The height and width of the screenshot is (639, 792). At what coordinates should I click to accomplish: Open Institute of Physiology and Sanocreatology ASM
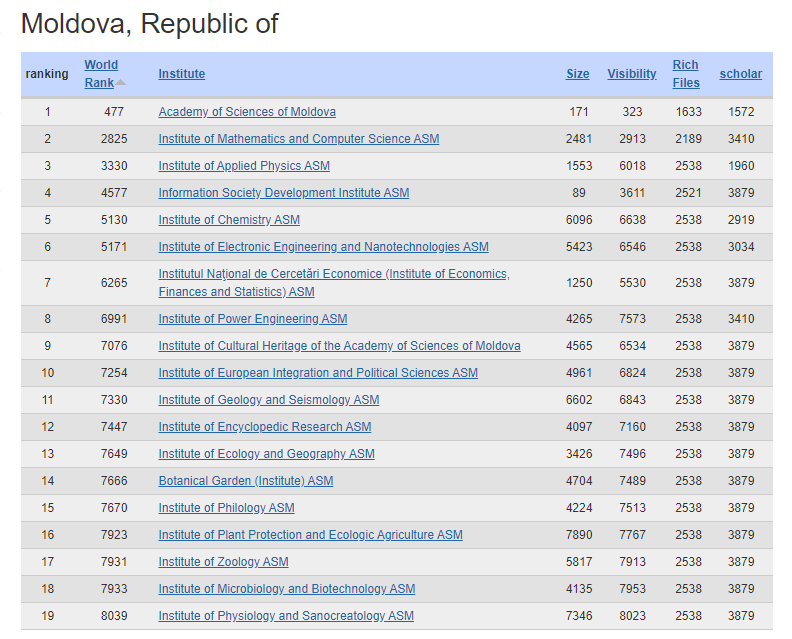point(286,616)
